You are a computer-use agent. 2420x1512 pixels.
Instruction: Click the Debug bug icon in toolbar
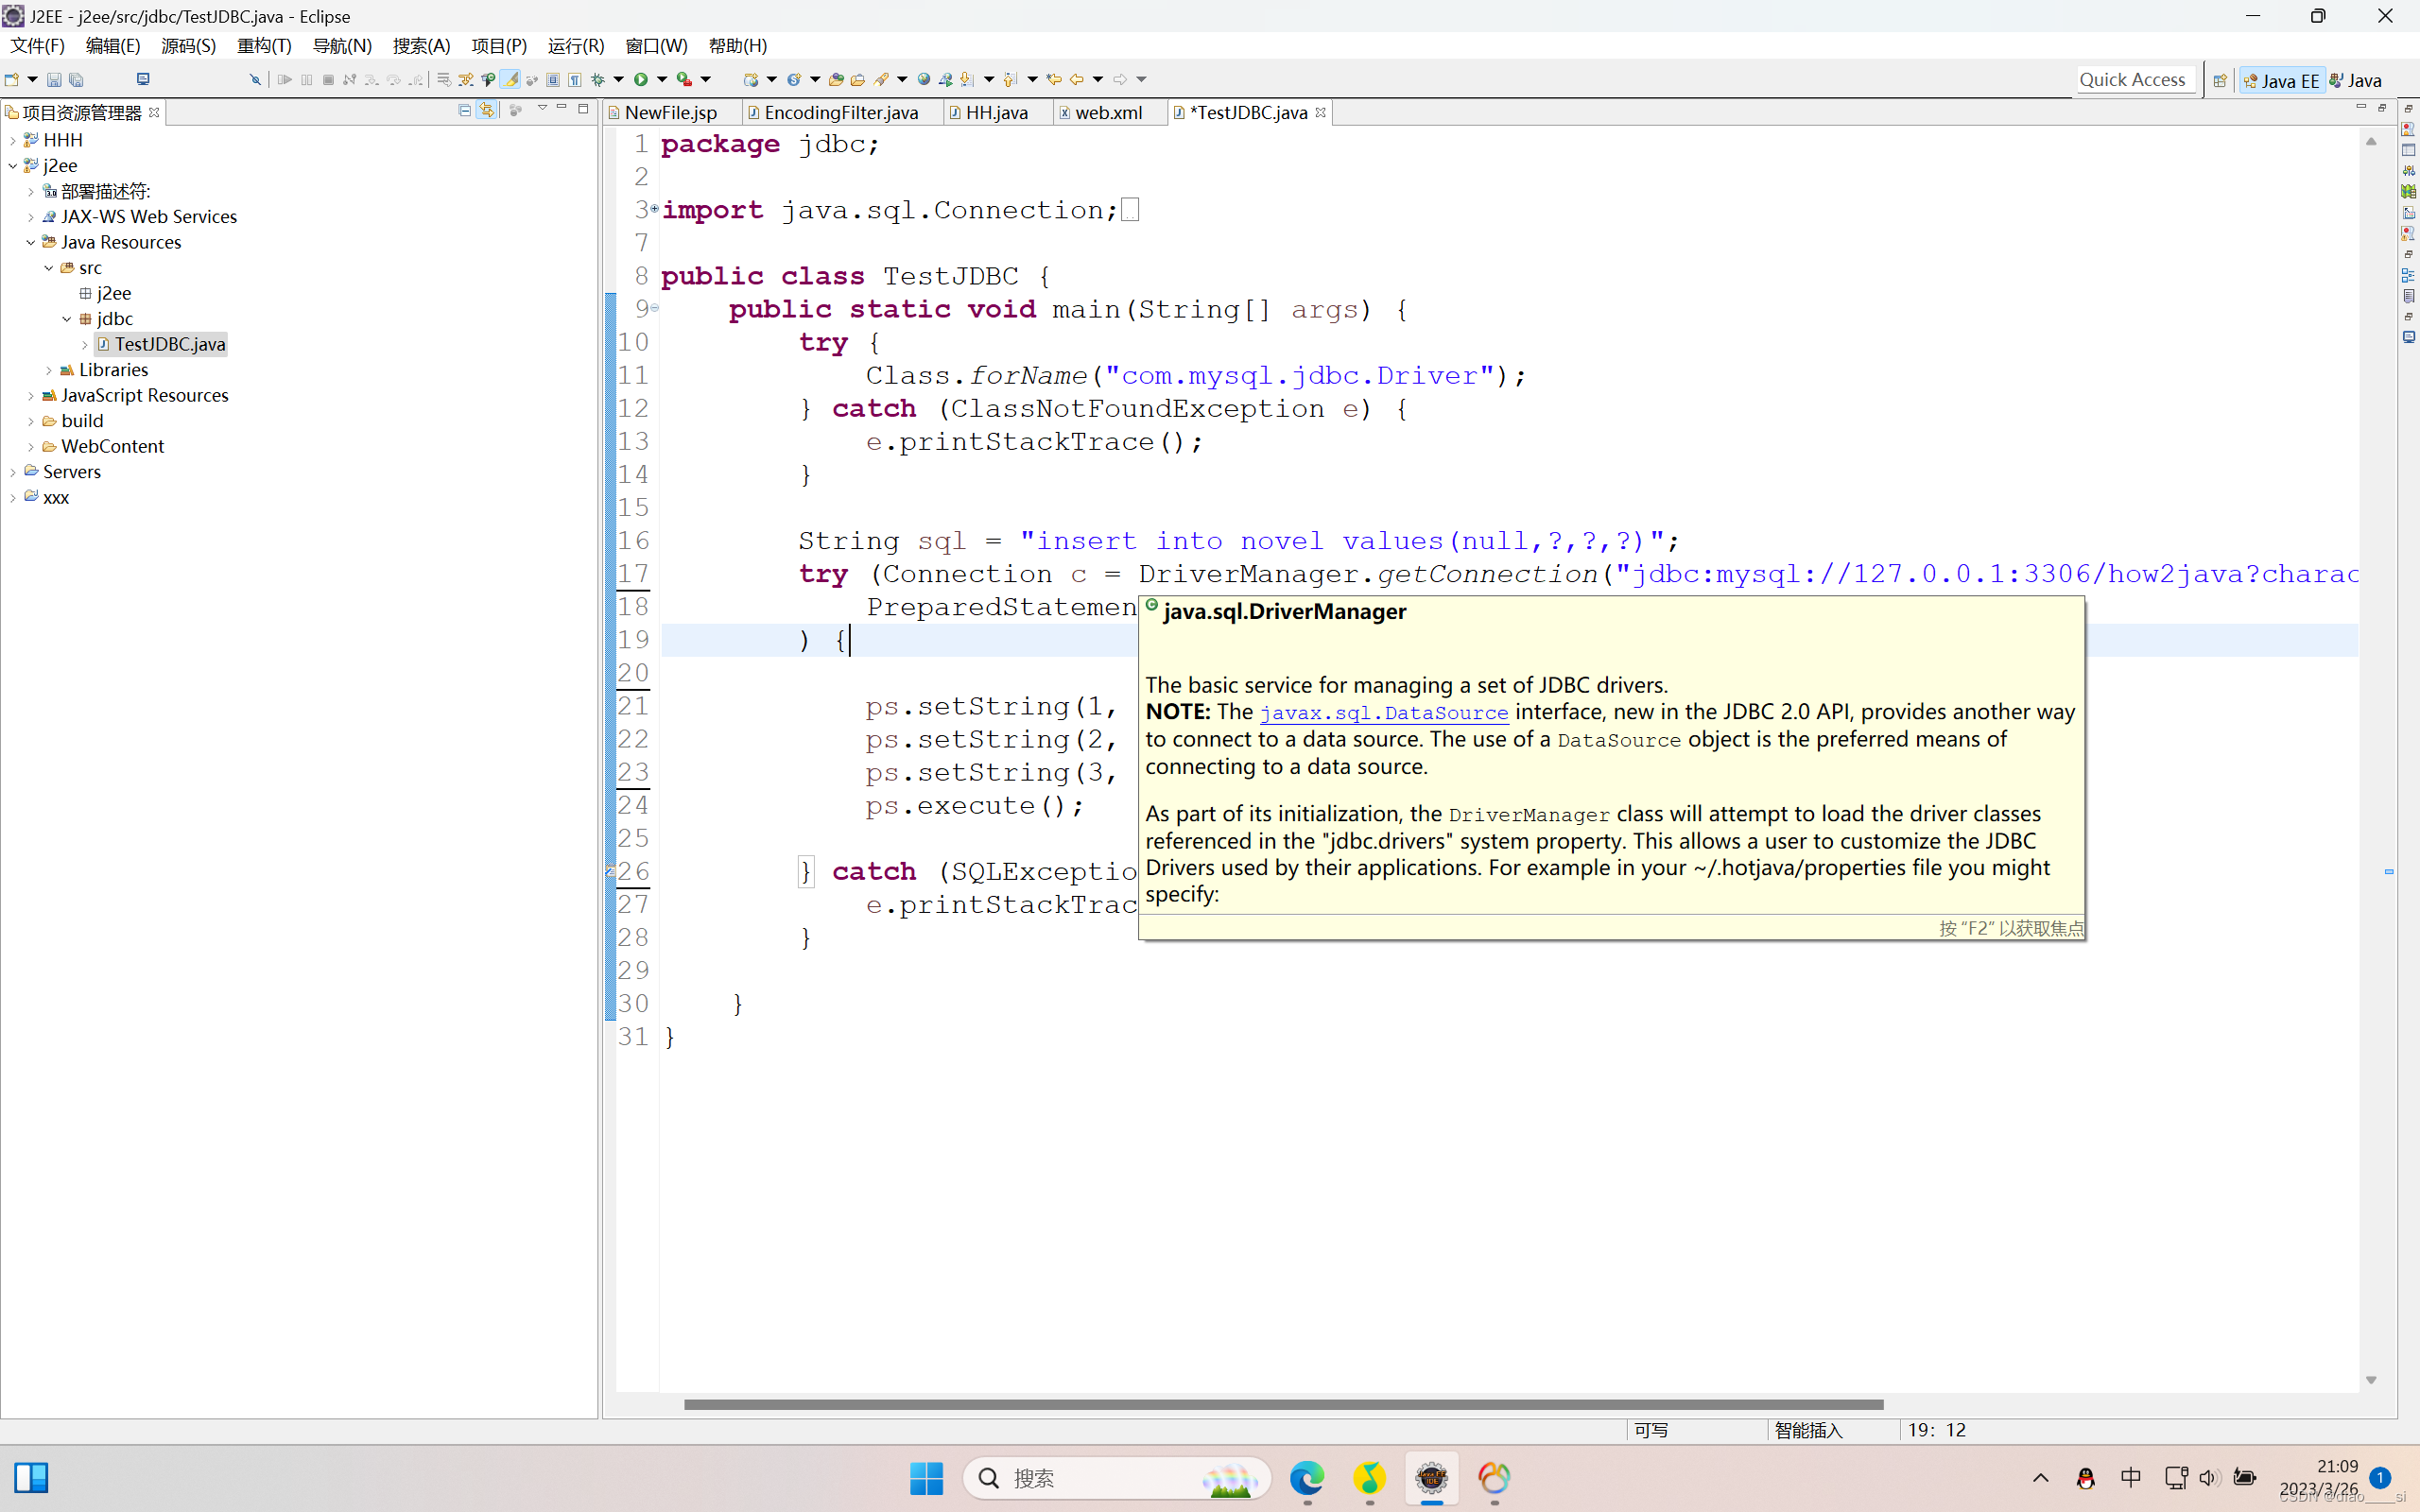(x=598, y=79)
